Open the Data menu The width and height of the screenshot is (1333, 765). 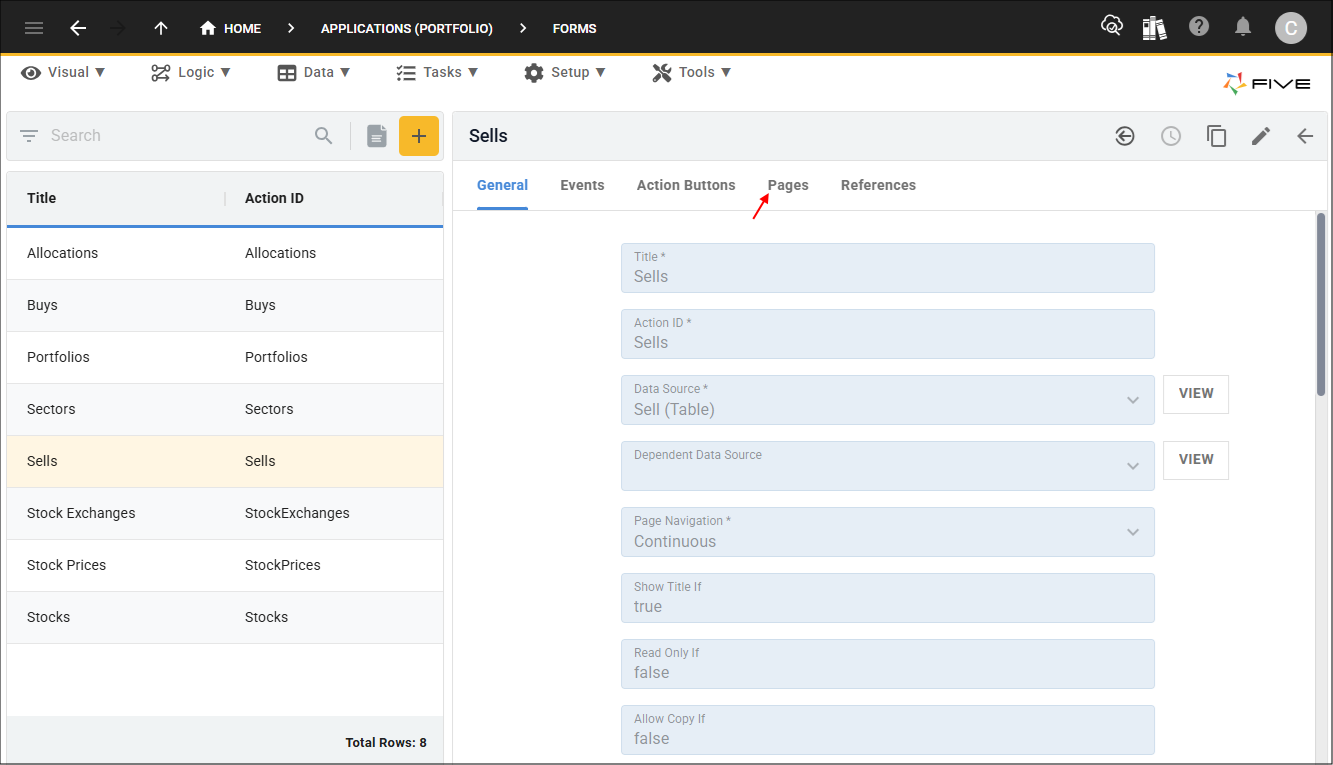click(314, 72)
